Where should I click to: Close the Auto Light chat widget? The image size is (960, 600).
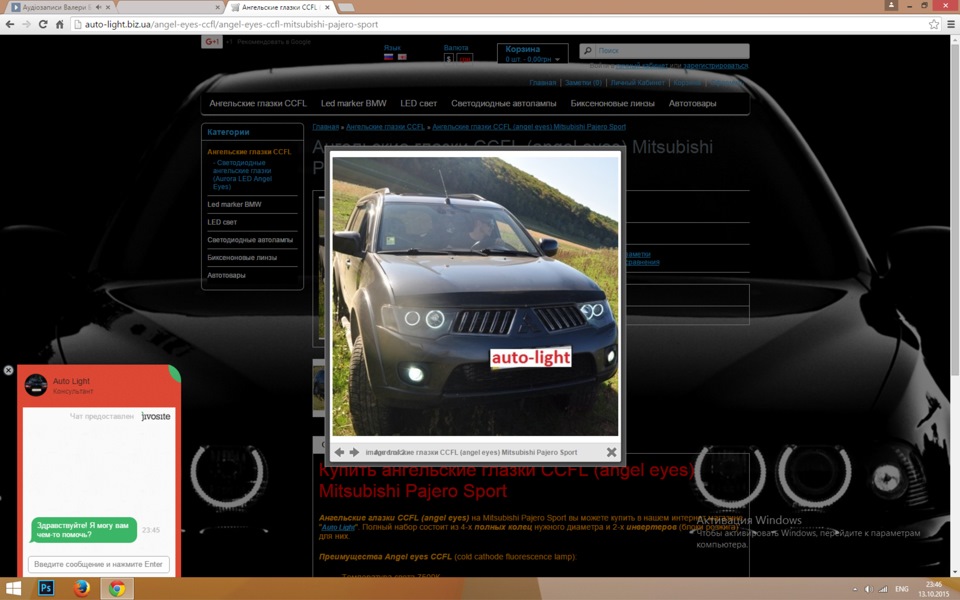tap(9, 370)
